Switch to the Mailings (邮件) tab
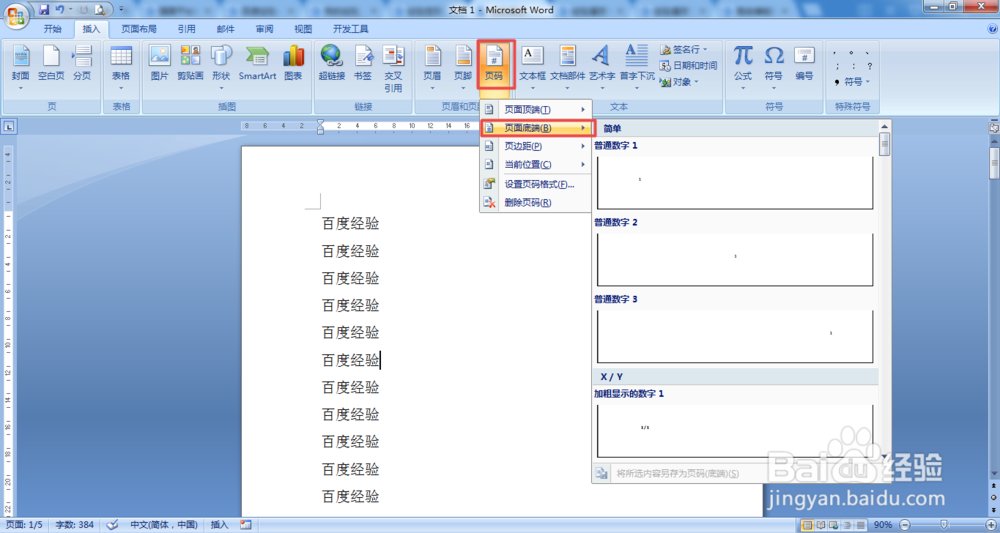Viewport: 1000px width, 533px height. point(225,29)
